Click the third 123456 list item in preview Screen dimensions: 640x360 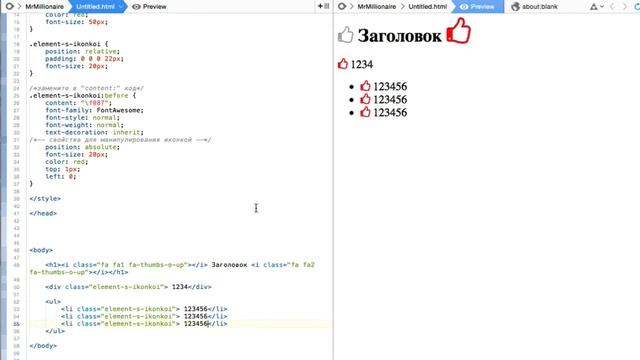(390, 113)
